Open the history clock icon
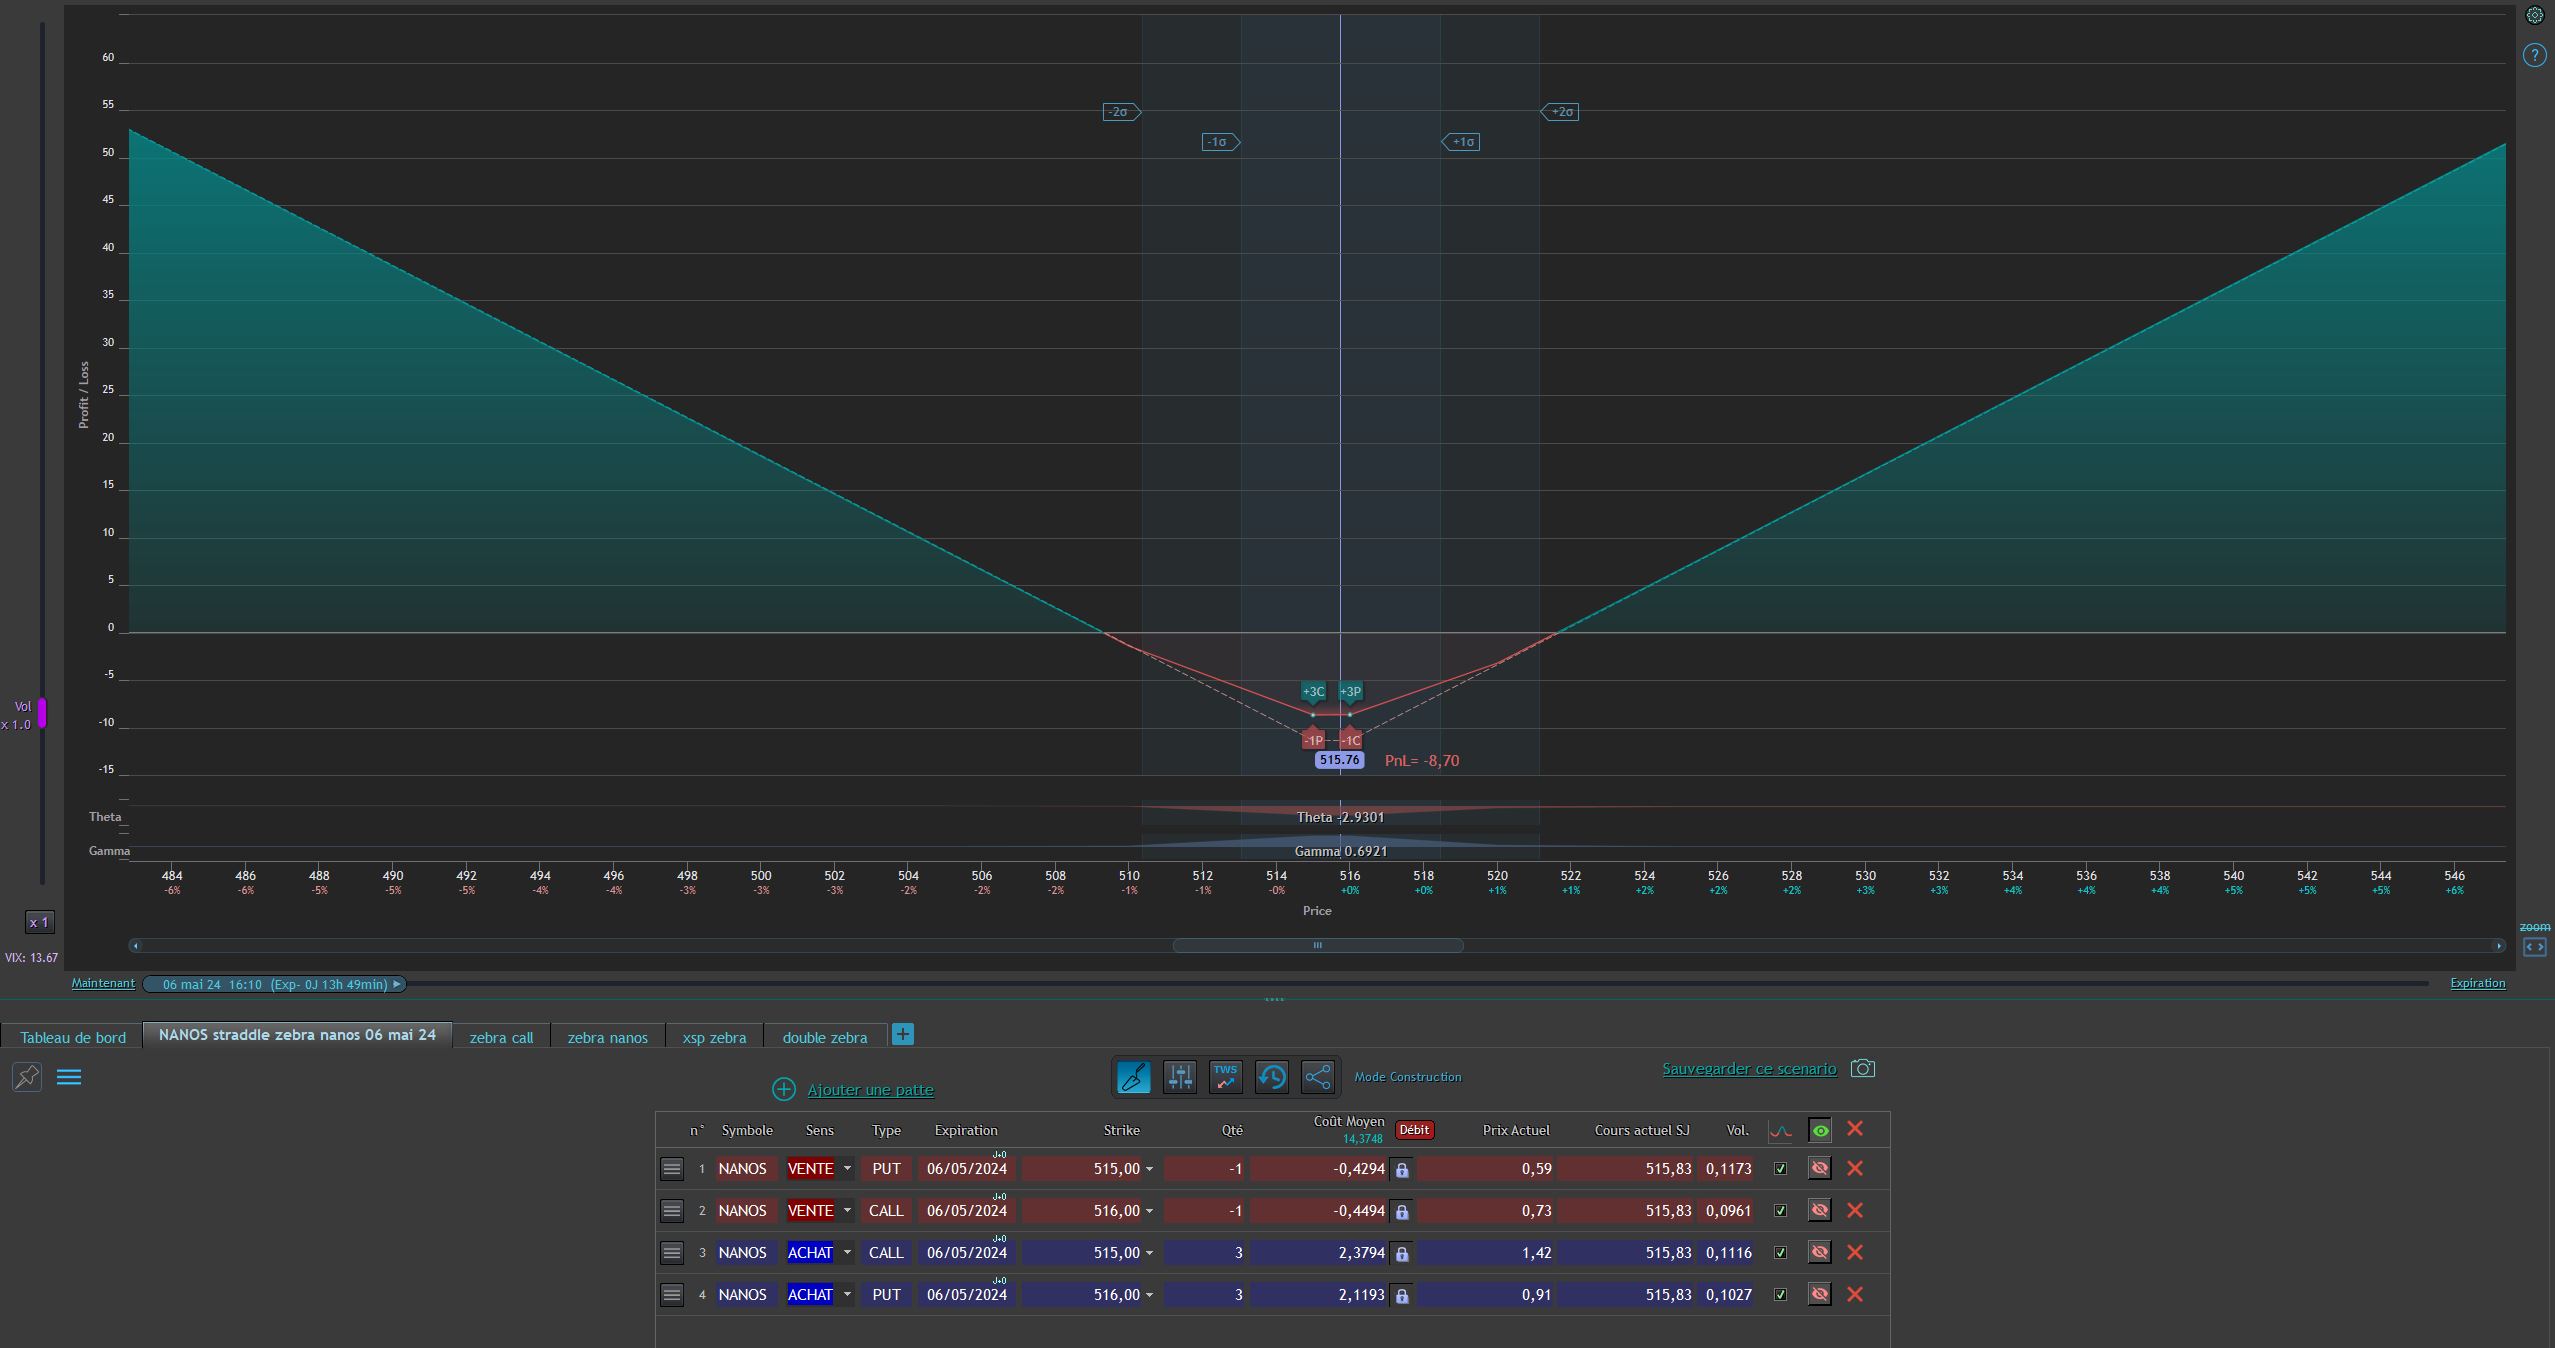The height and width of the screenshot is (1348, 2555). point(1272,1077)
